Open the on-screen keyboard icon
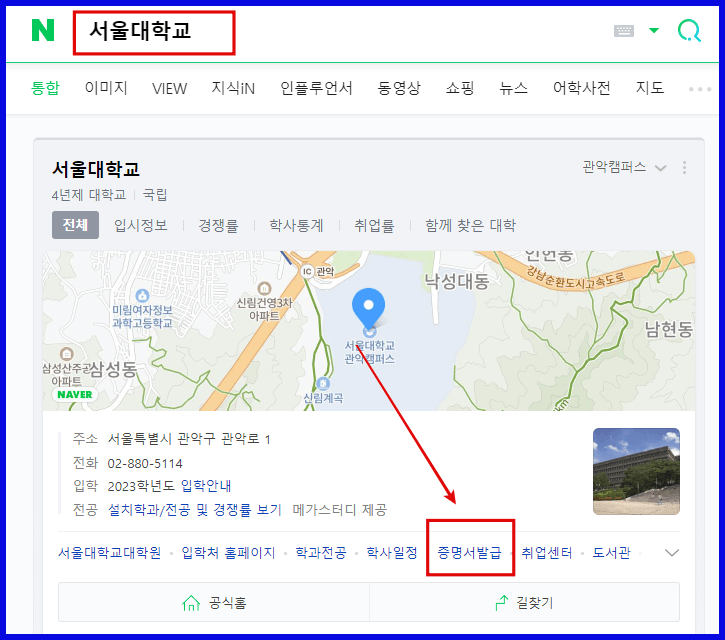Image resolution: width=725 pixels, height=640 pixels. point(624,31)
